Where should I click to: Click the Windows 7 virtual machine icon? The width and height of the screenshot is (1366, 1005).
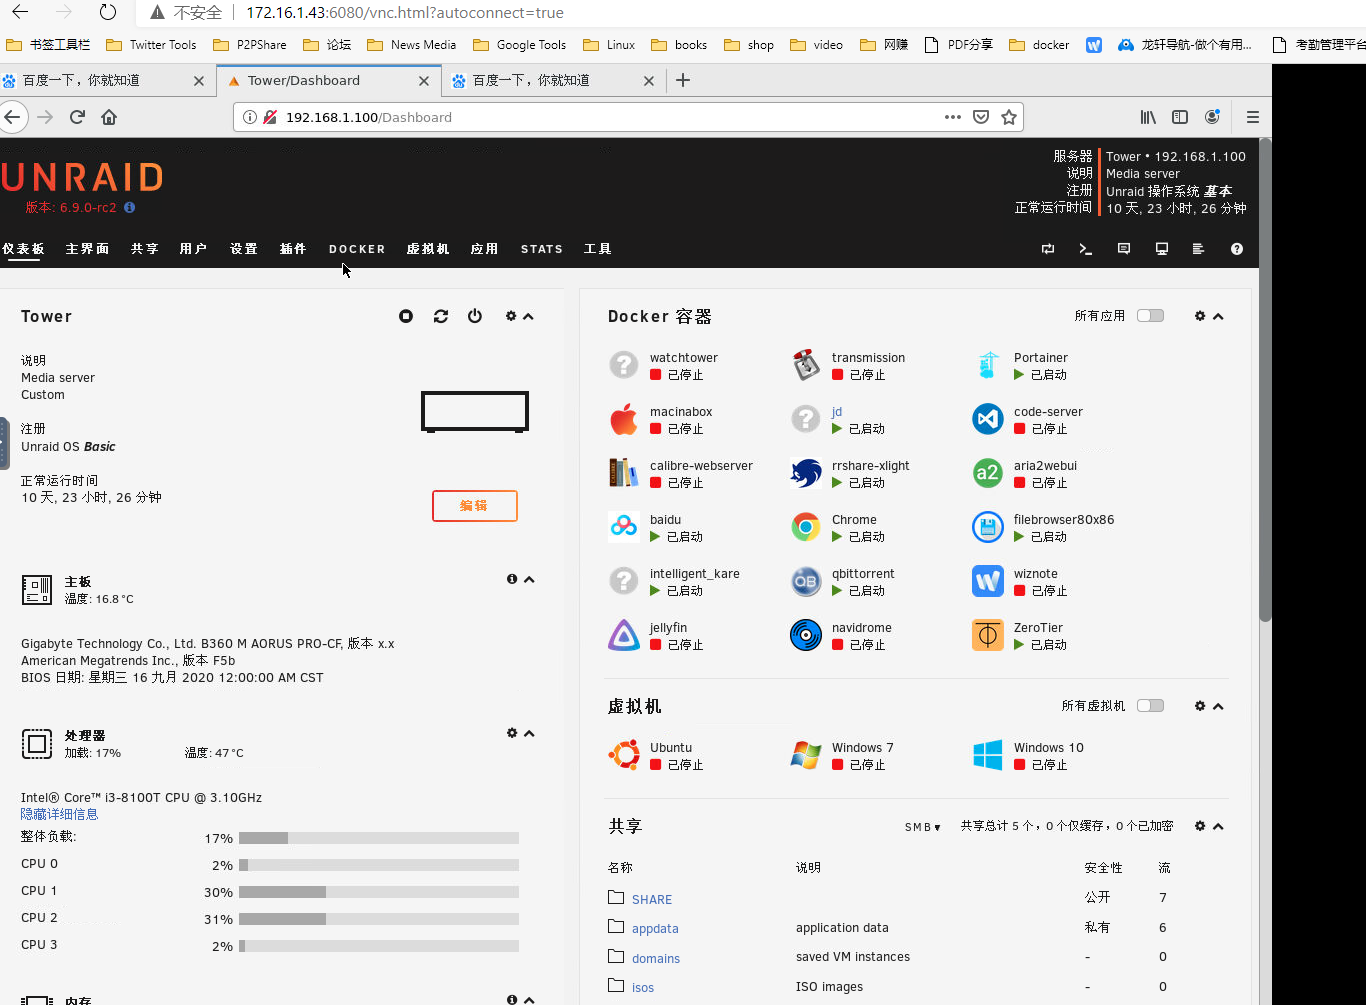(x=806, y=755)
